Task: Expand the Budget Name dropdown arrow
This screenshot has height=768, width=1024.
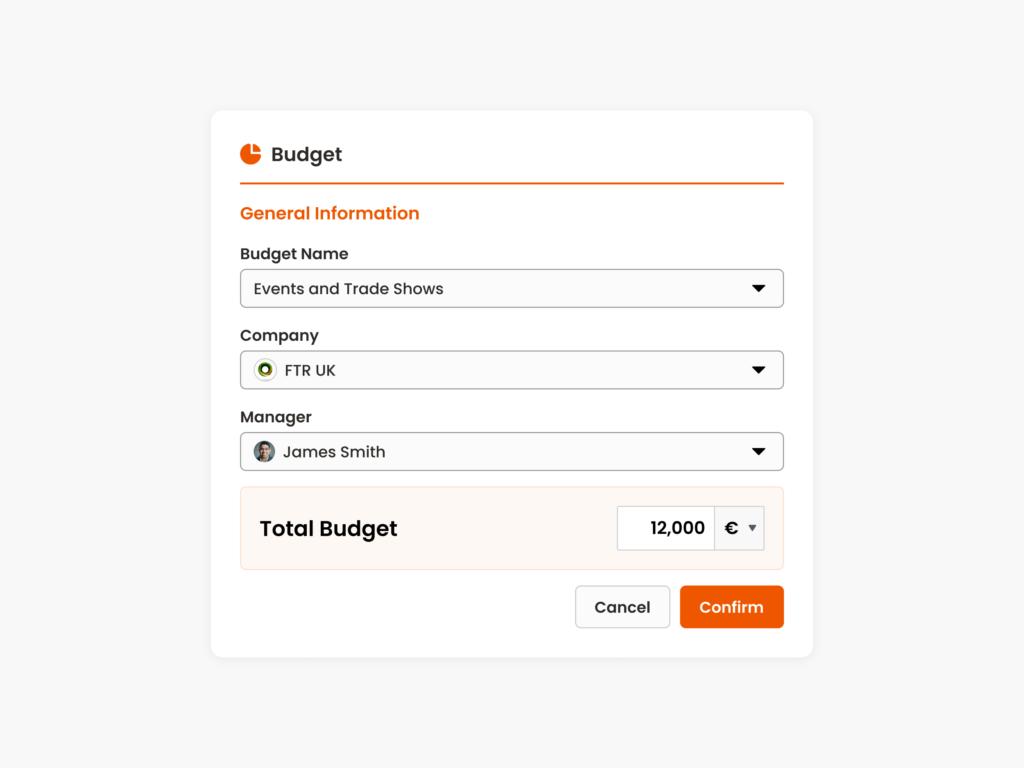Action: pyautogui.click(x=758, y=289)
